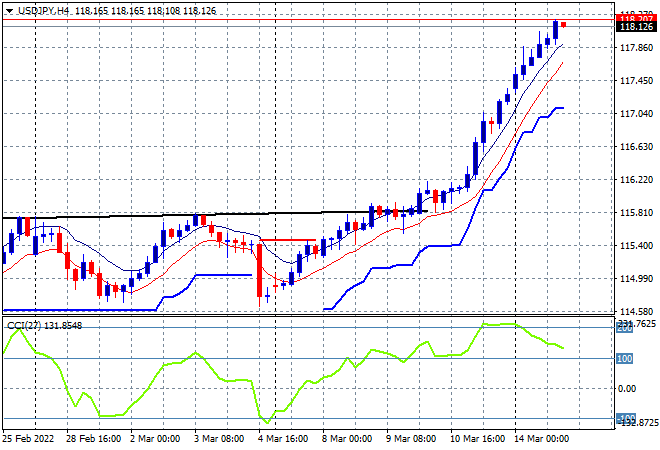The image size is (660, 450).
Task: Select the black trendline near 115.810
Action: pyautogui.click(x=215, y=215)
